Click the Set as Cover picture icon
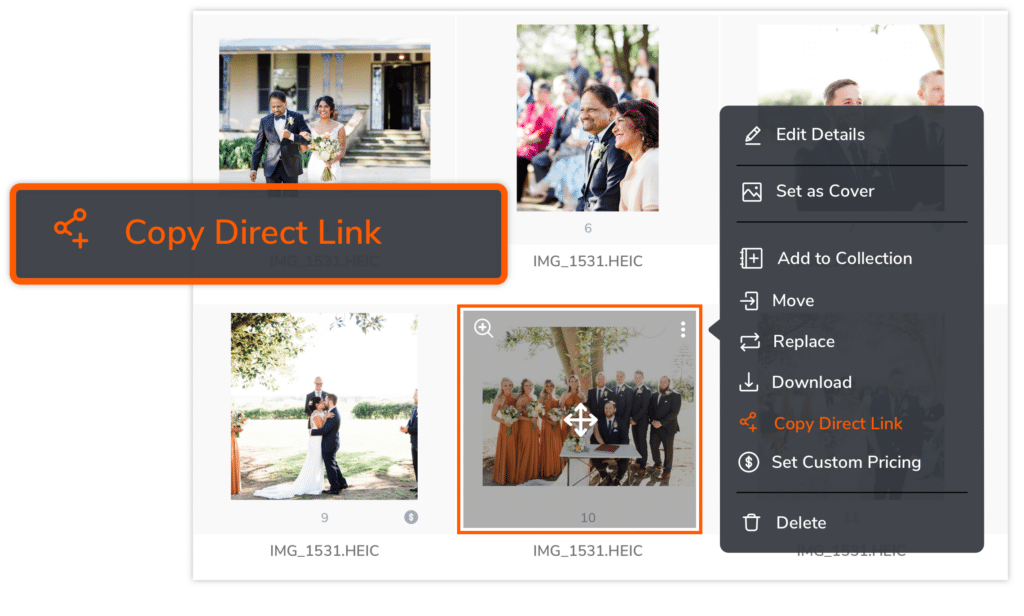Screen dimensions: 1024x616 (x=751, y=190)
